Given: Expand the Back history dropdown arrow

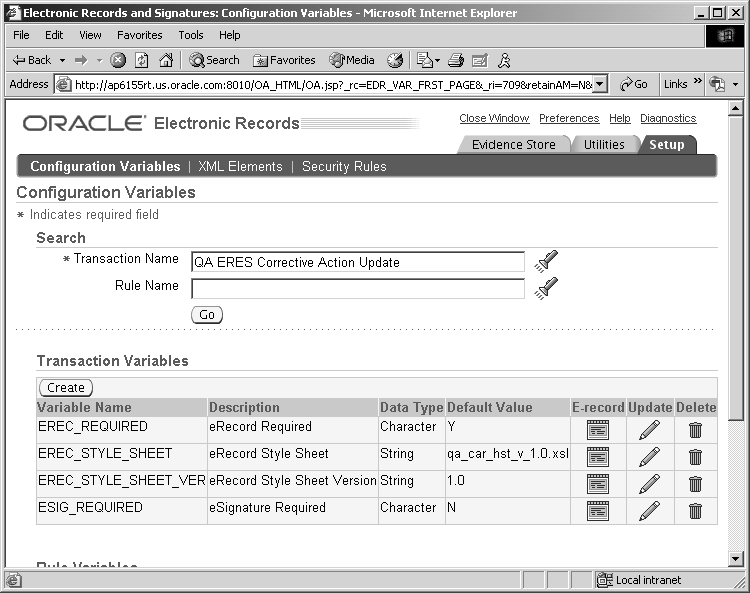Looking at the screenshot, I should tap(62, 60).
